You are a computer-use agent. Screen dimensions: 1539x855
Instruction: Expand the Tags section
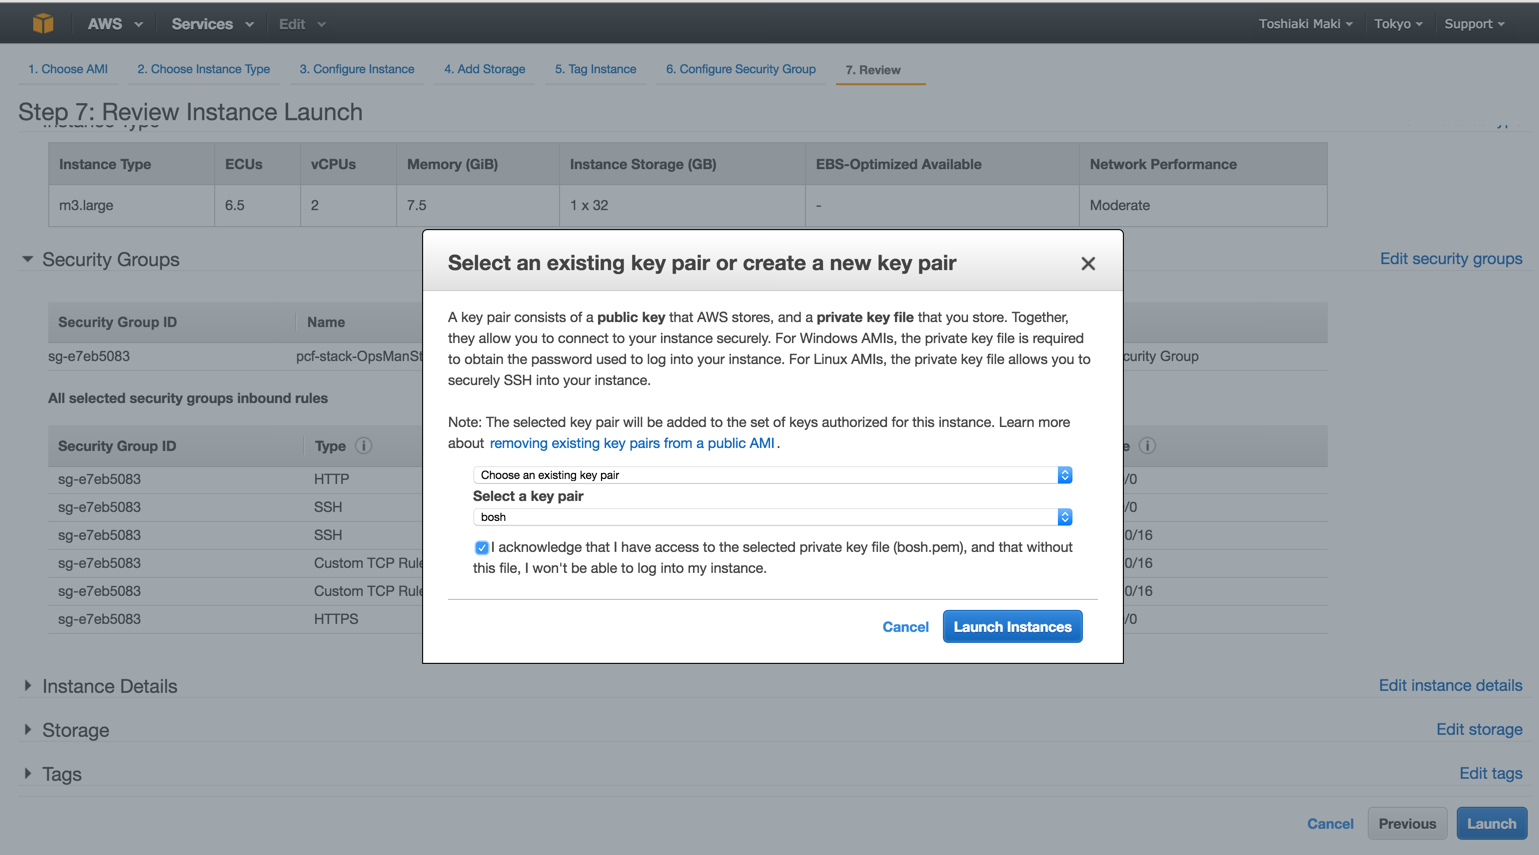click(x=28, y=774)
